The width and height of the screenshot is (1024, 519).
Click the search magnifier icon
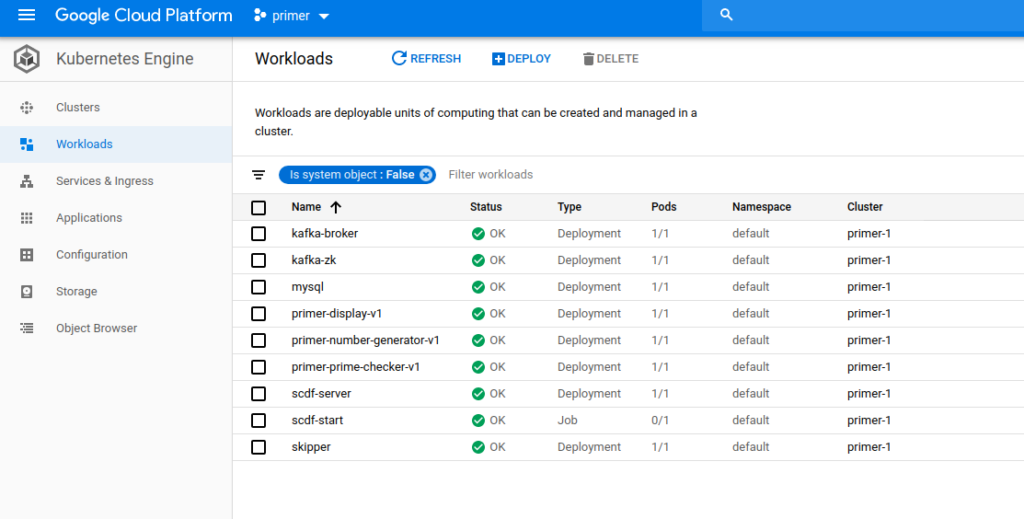pos(726,15)
